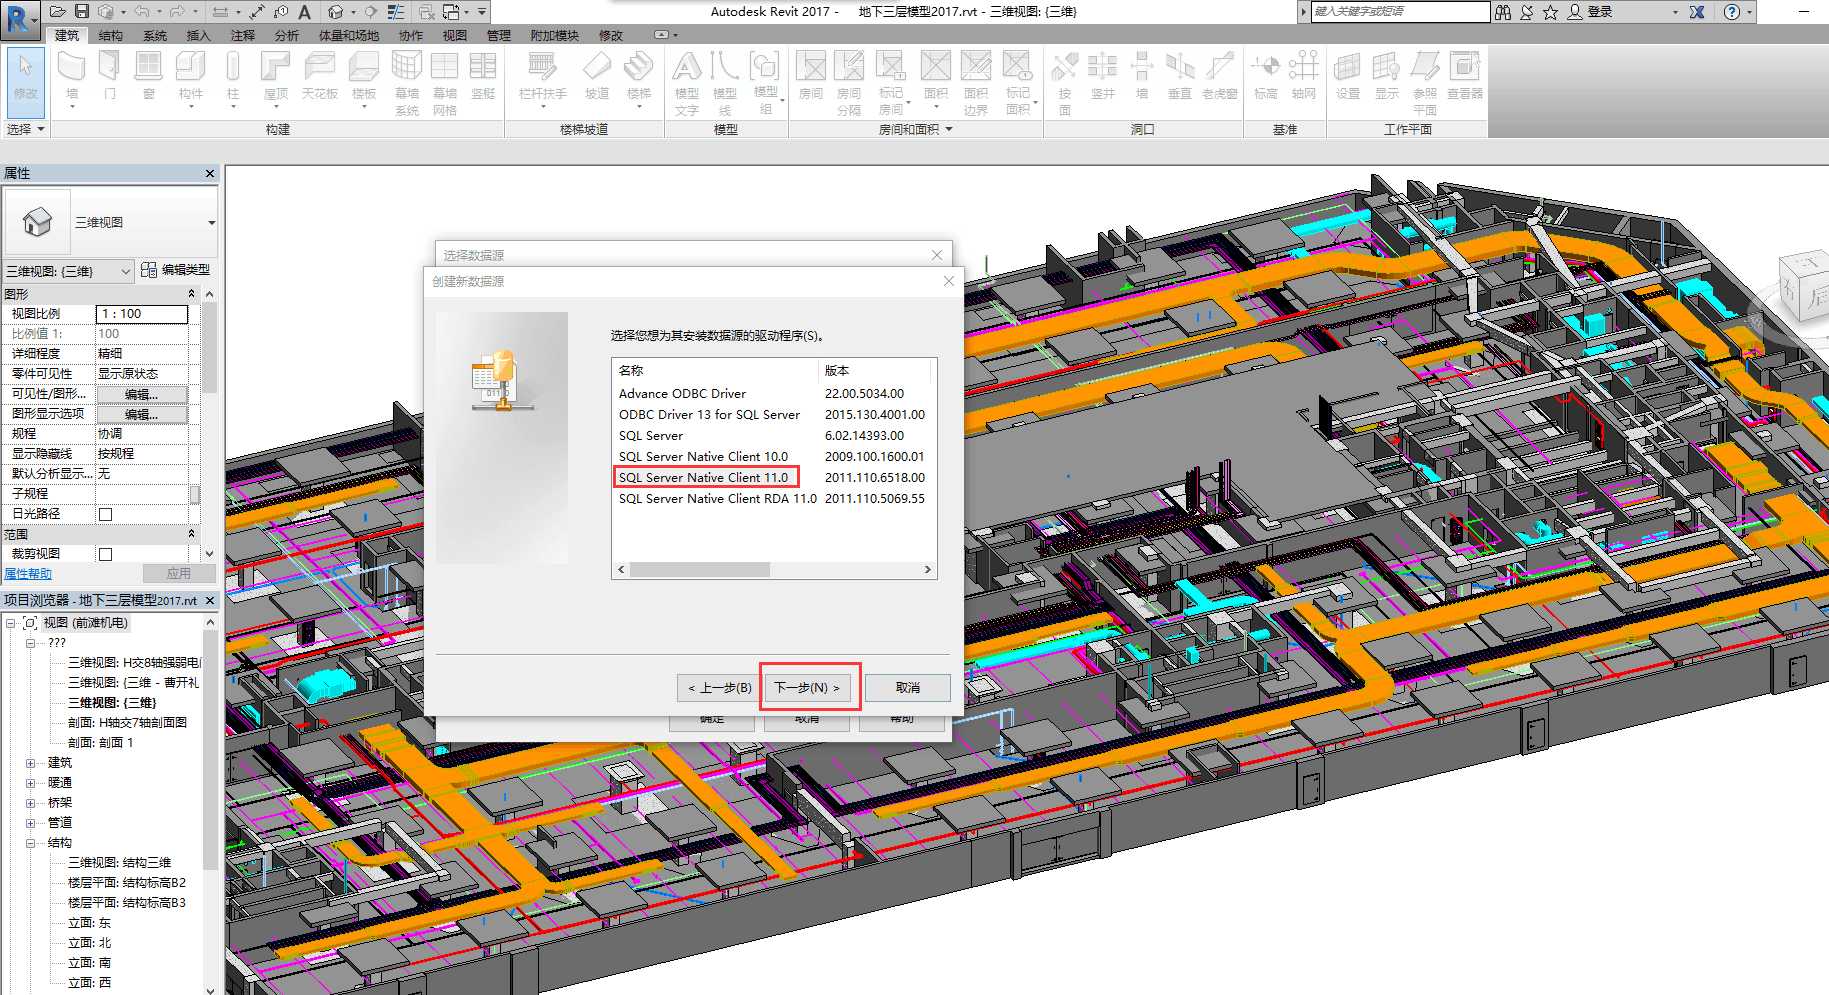Select the 门 (Door) tool
Screen dimensions: 1829x995
click(x=110, y=77)
